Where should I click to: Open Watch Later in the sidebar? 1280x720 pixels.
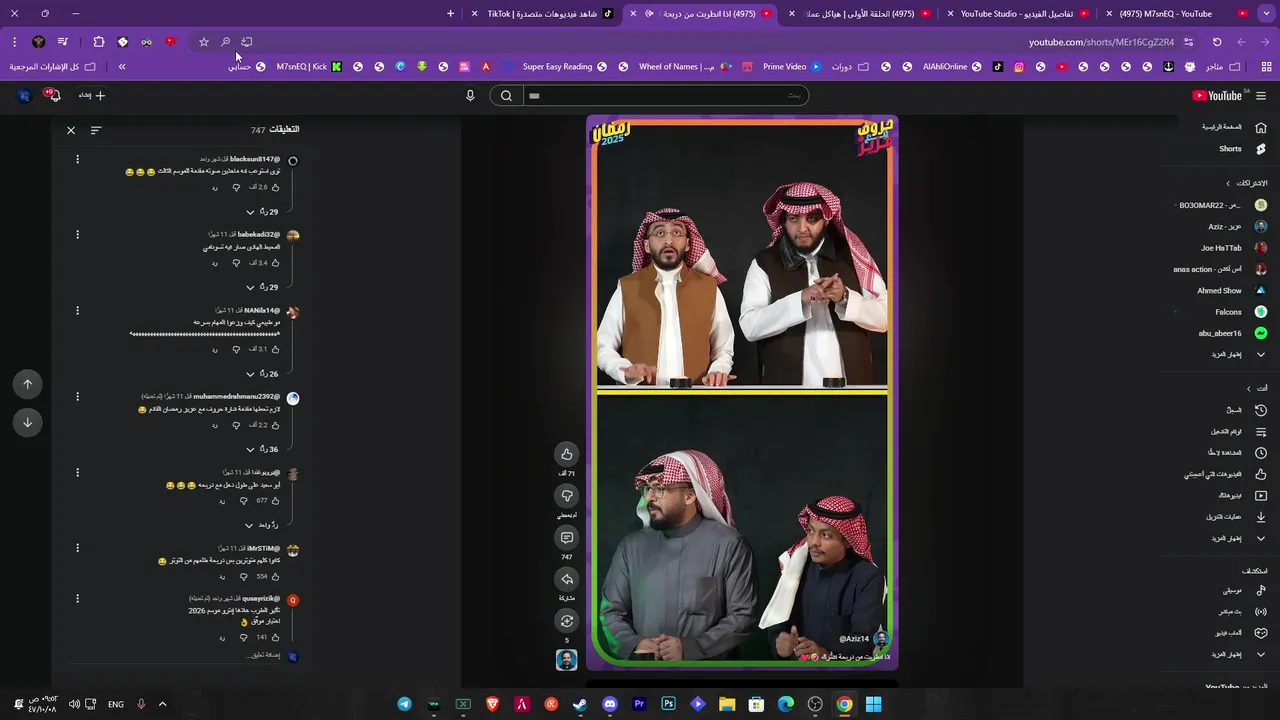1237,452
